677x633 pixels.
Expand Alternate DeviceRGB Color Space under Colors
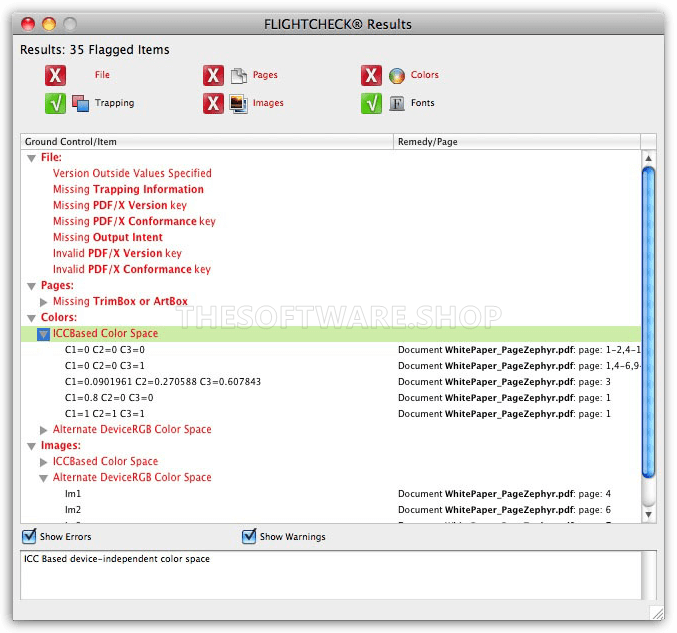[43, 430]
